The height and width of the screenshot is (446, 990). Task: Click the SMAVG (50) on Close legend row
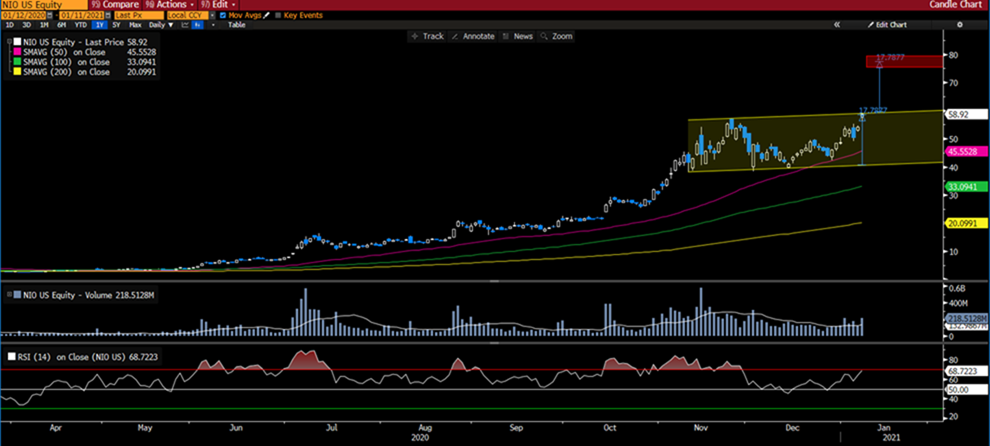pos(83,51)
